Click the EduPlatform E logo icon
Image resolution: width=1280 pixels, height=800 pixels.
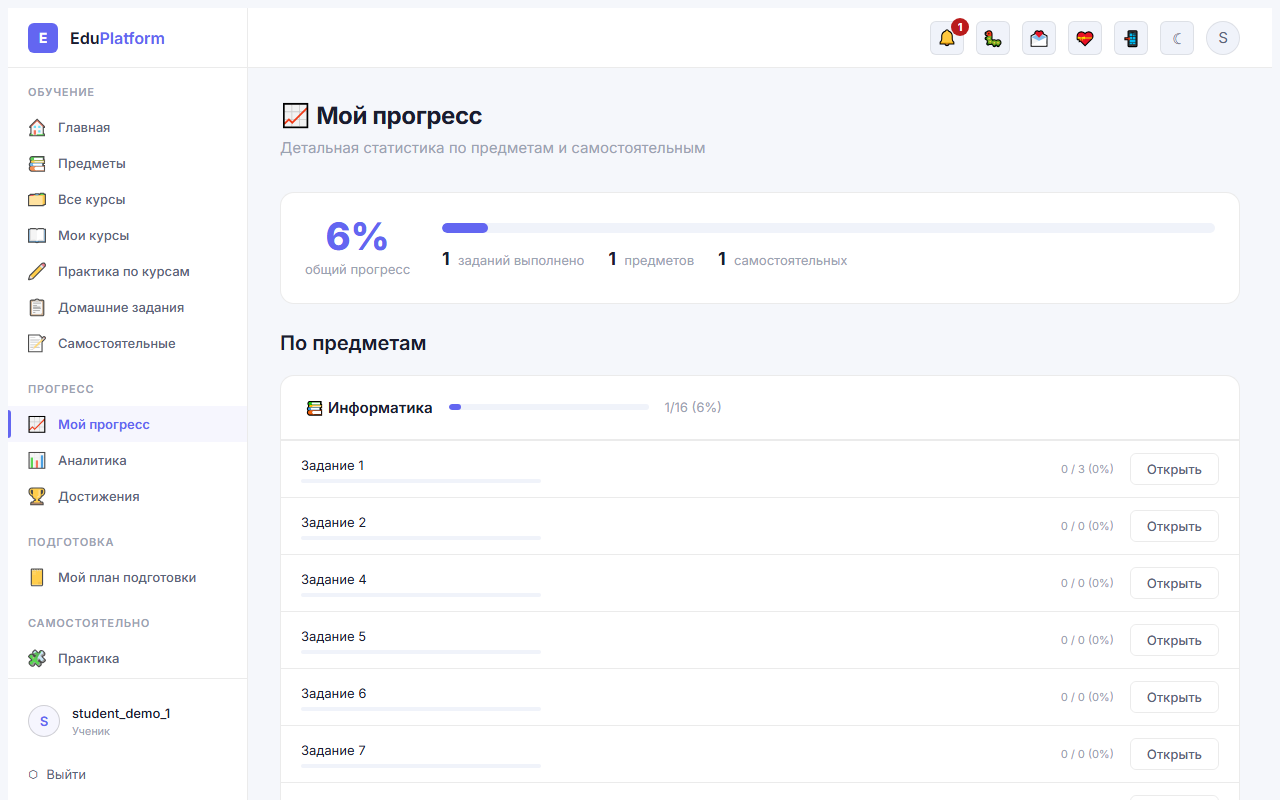click(43, 38)
